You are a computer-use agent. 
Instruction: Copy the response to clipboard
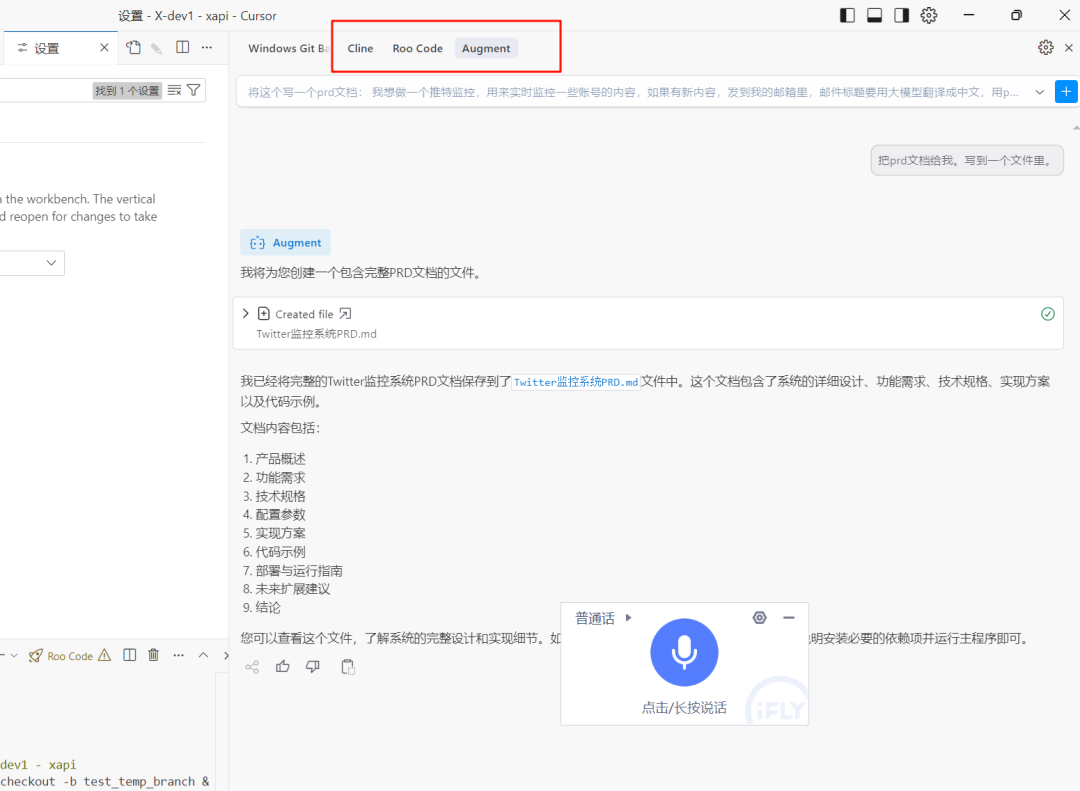point(348,666)
